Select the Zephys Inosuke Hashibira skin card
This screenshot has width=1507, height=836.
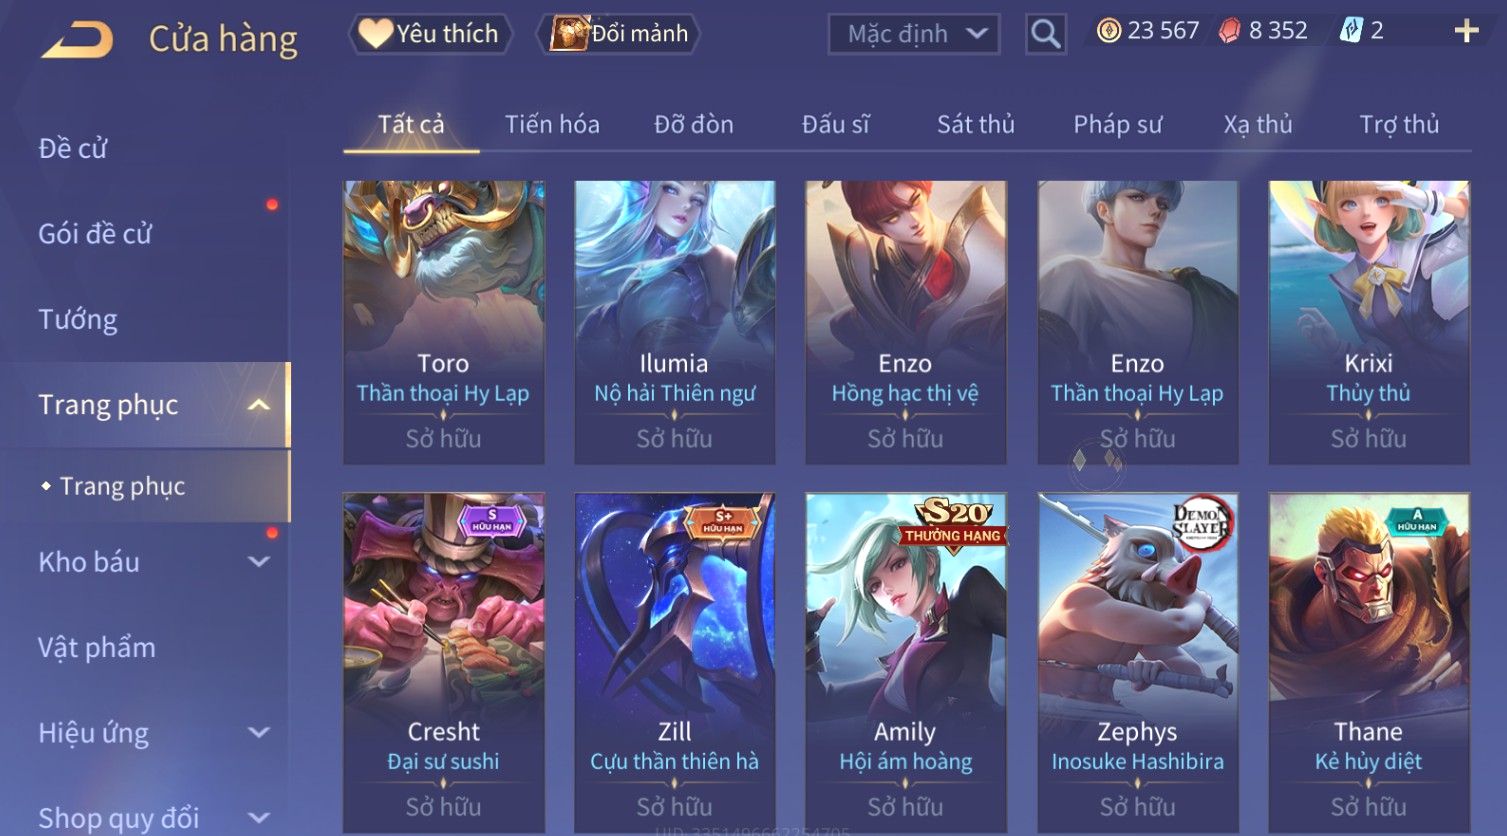1137,662
